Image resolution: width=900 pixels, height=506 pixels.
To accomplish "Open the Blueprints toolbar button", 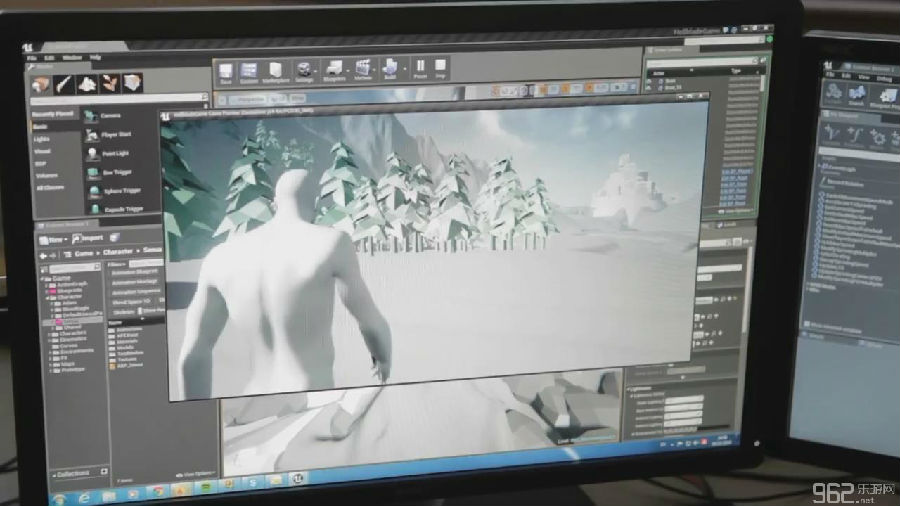I will (334, 71).
